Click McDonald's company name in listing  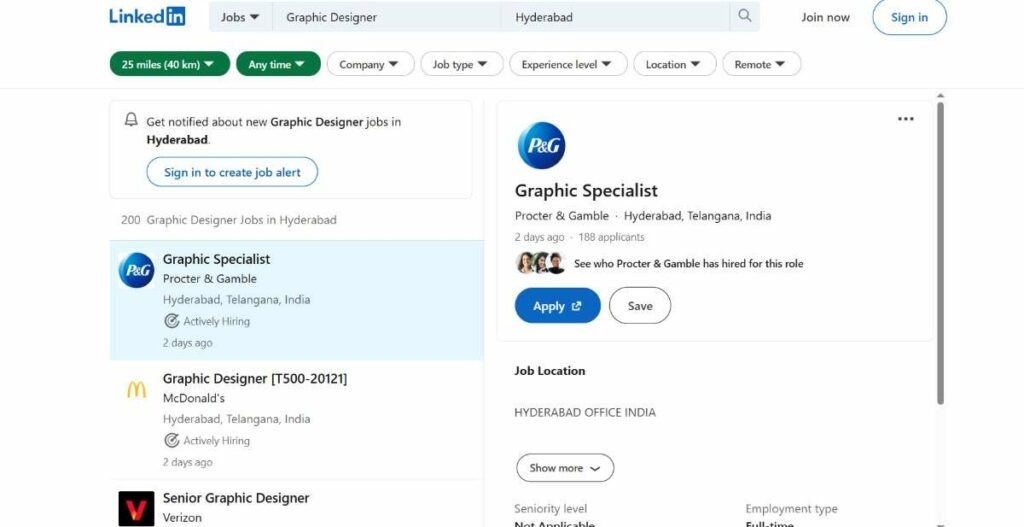193,398
